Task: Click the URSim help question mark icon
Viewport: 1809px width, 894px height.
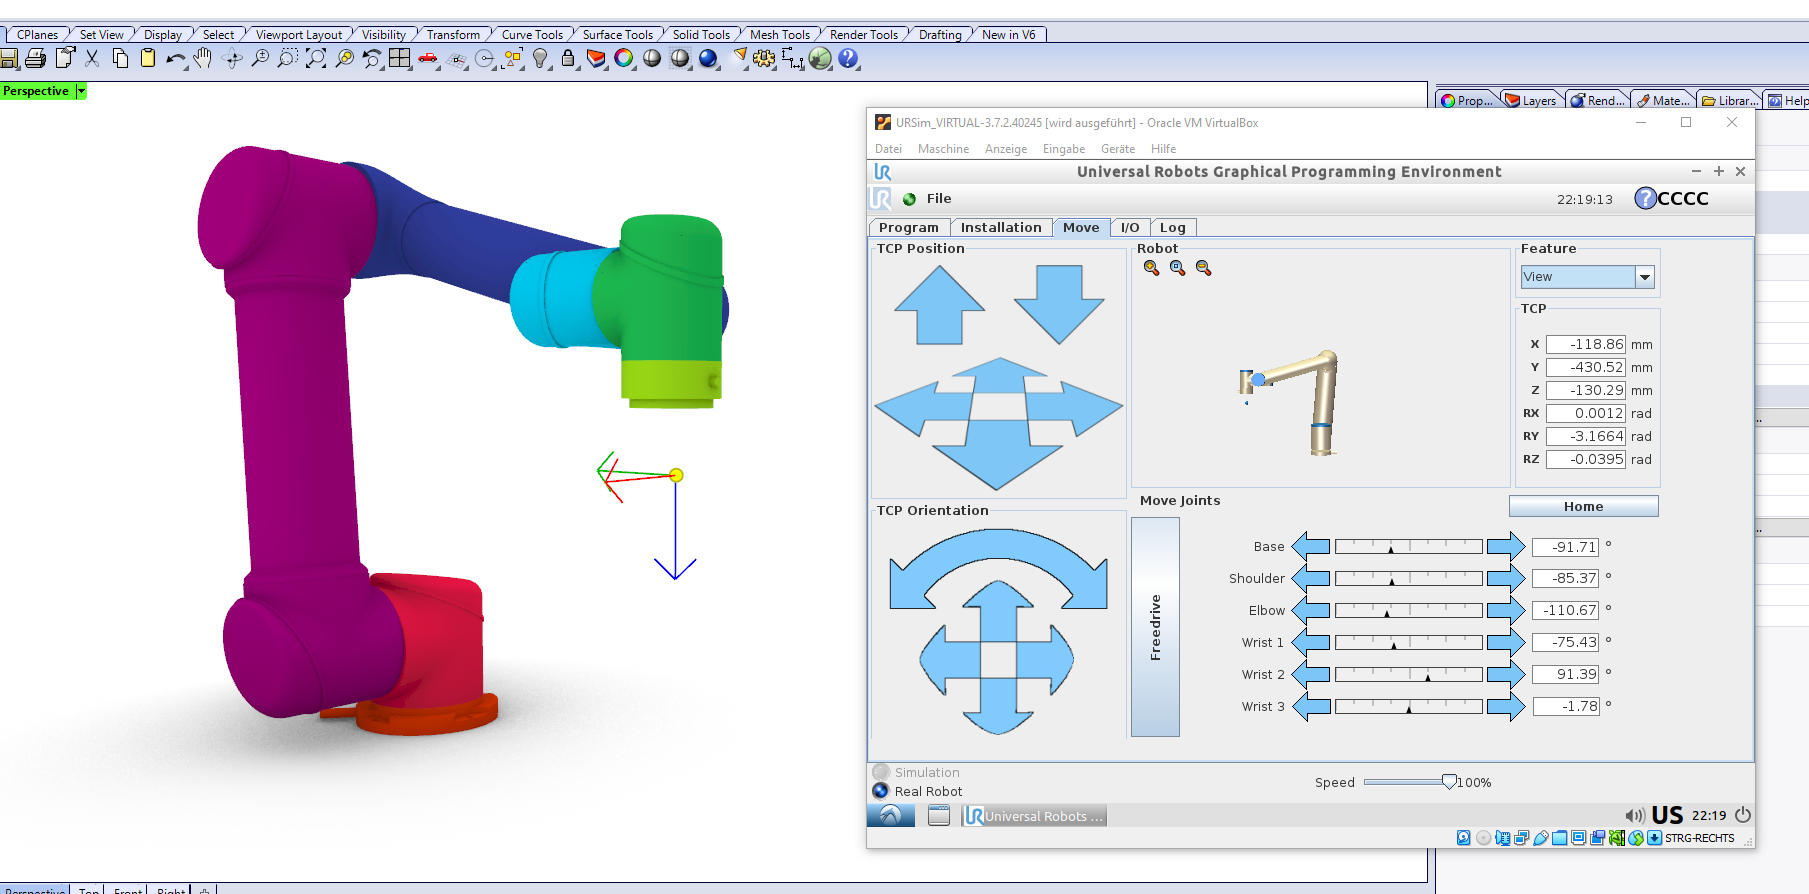Action: tap(1645, 198)
